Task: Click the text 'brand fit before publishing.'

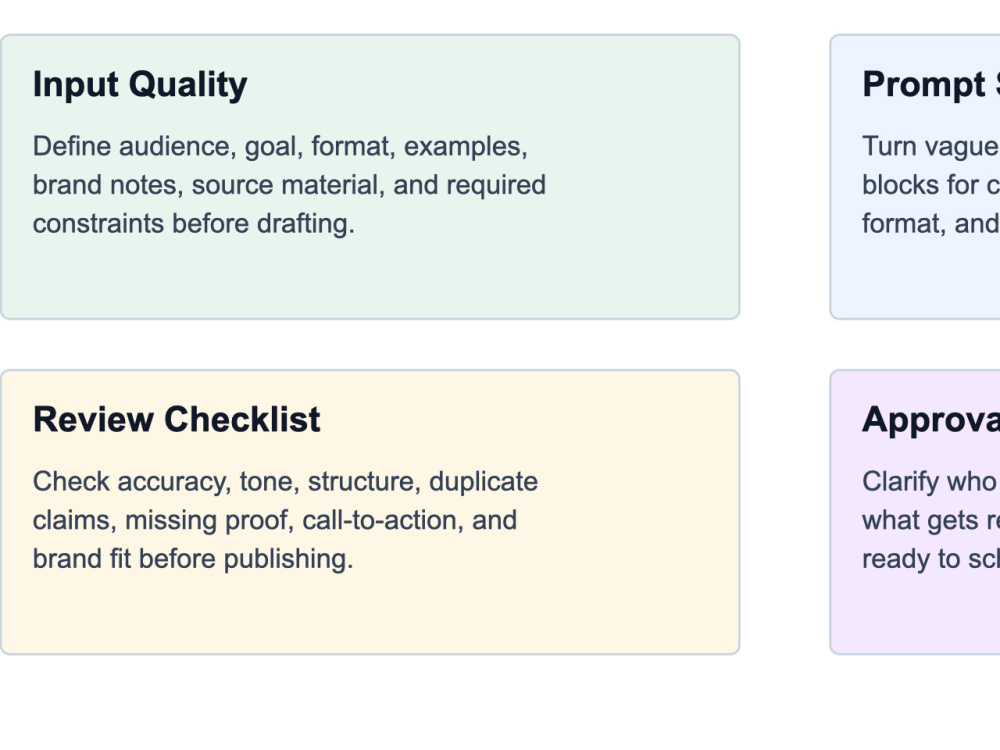Action: (x=193, y=559)
